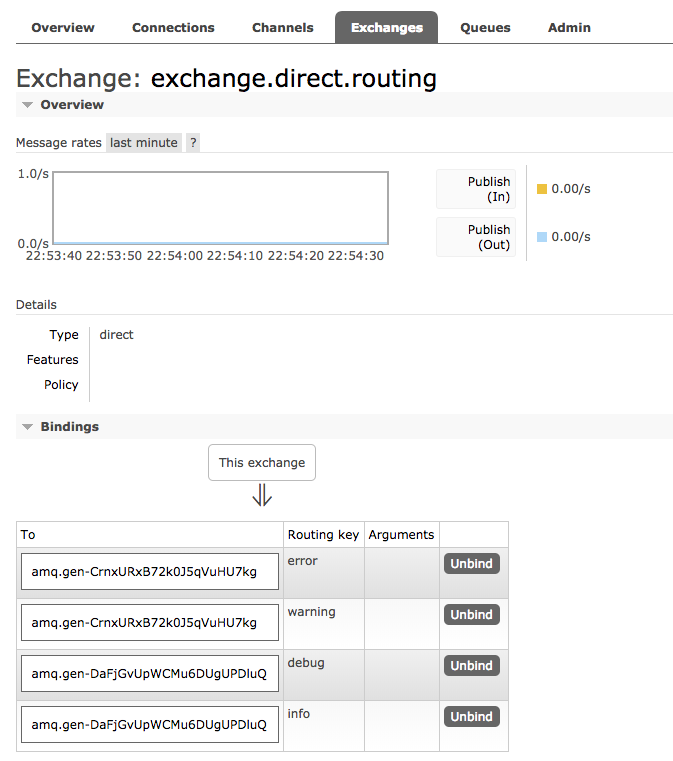Unbind the 'debug' routing key binding
The width and height of the screenshot is (673, 761).
(x=471, y=666)
